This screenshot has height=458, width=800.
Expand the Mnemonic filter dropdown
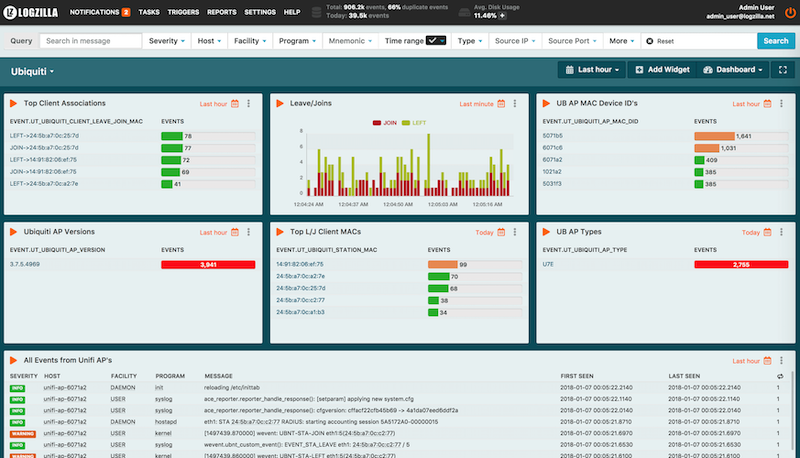(351, 41)
